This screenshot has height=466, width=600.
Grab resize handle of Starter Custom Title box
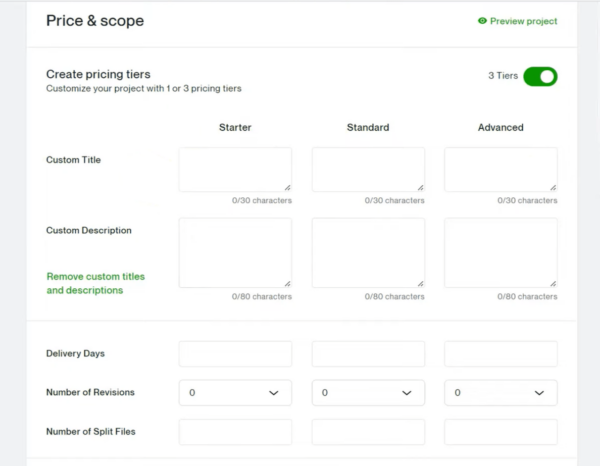[x=287, y=187]
